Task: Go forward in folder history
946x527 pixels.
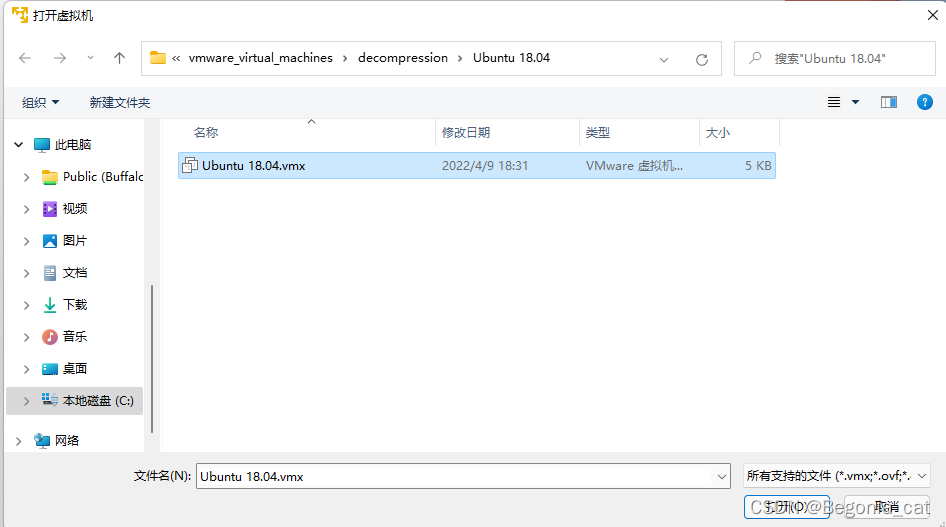Action: pos(60,58)
